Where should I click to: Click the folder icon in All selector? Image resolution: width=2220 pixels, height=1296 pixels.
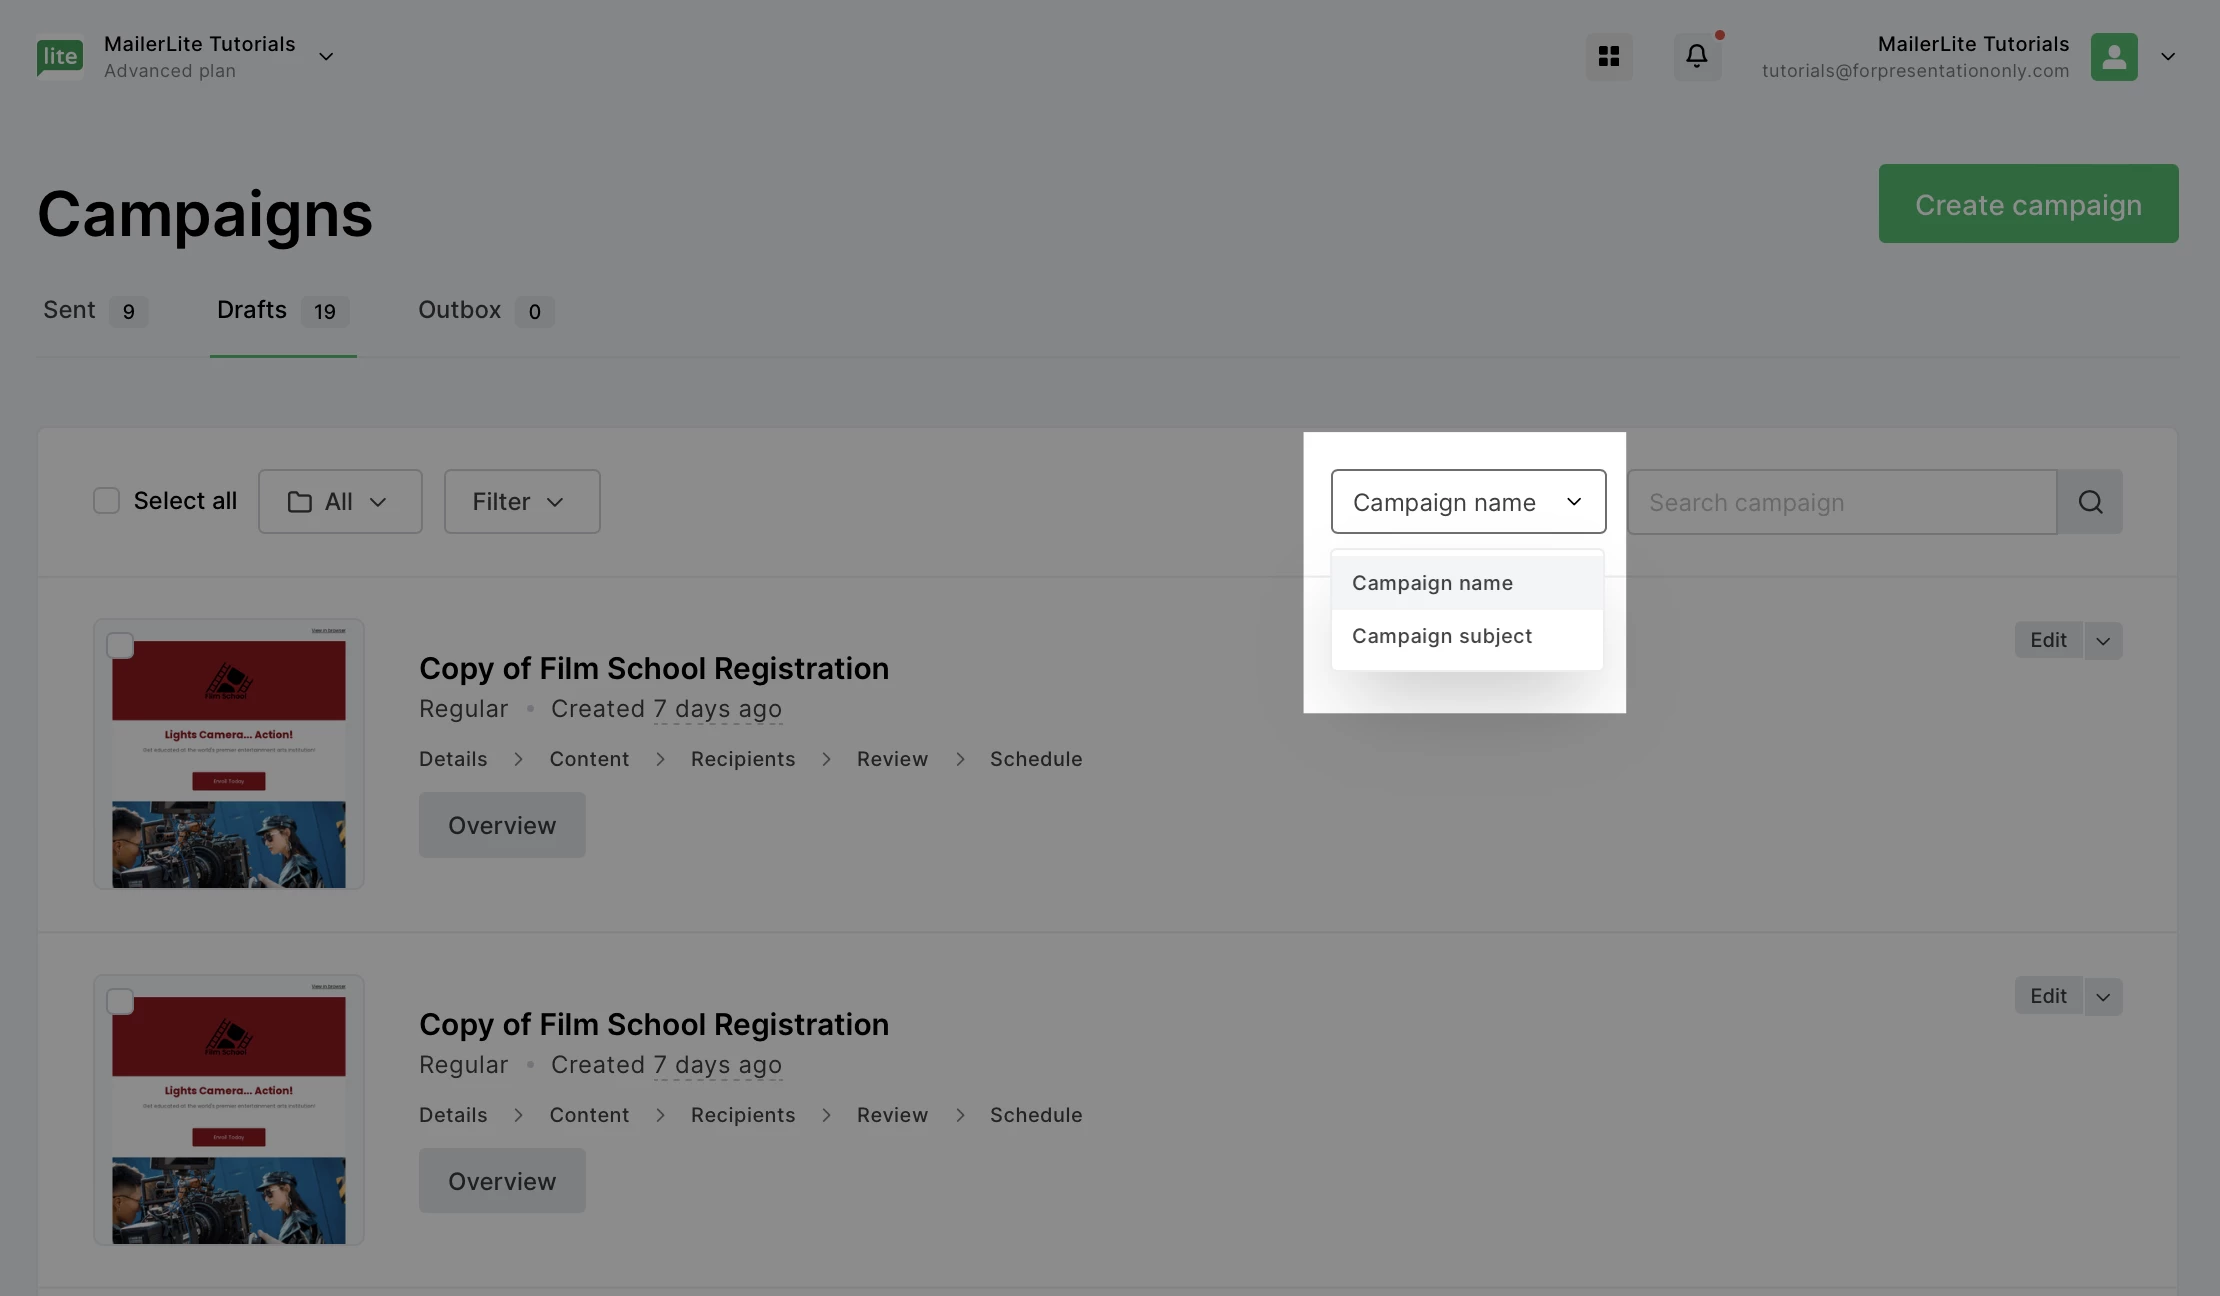pyautogui.click(x=299, y=502)
